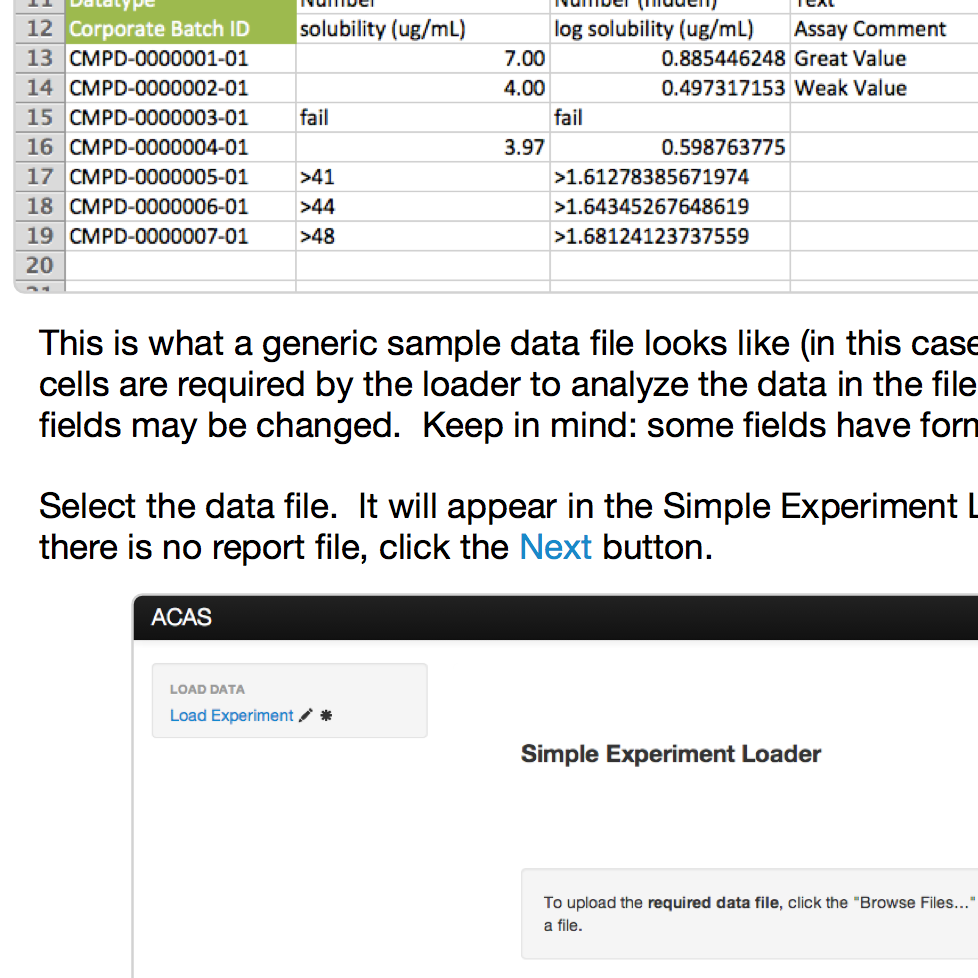Select row header 13 in spreadsheet
This screenshot has width=978, height=978.
coord(40,58)
